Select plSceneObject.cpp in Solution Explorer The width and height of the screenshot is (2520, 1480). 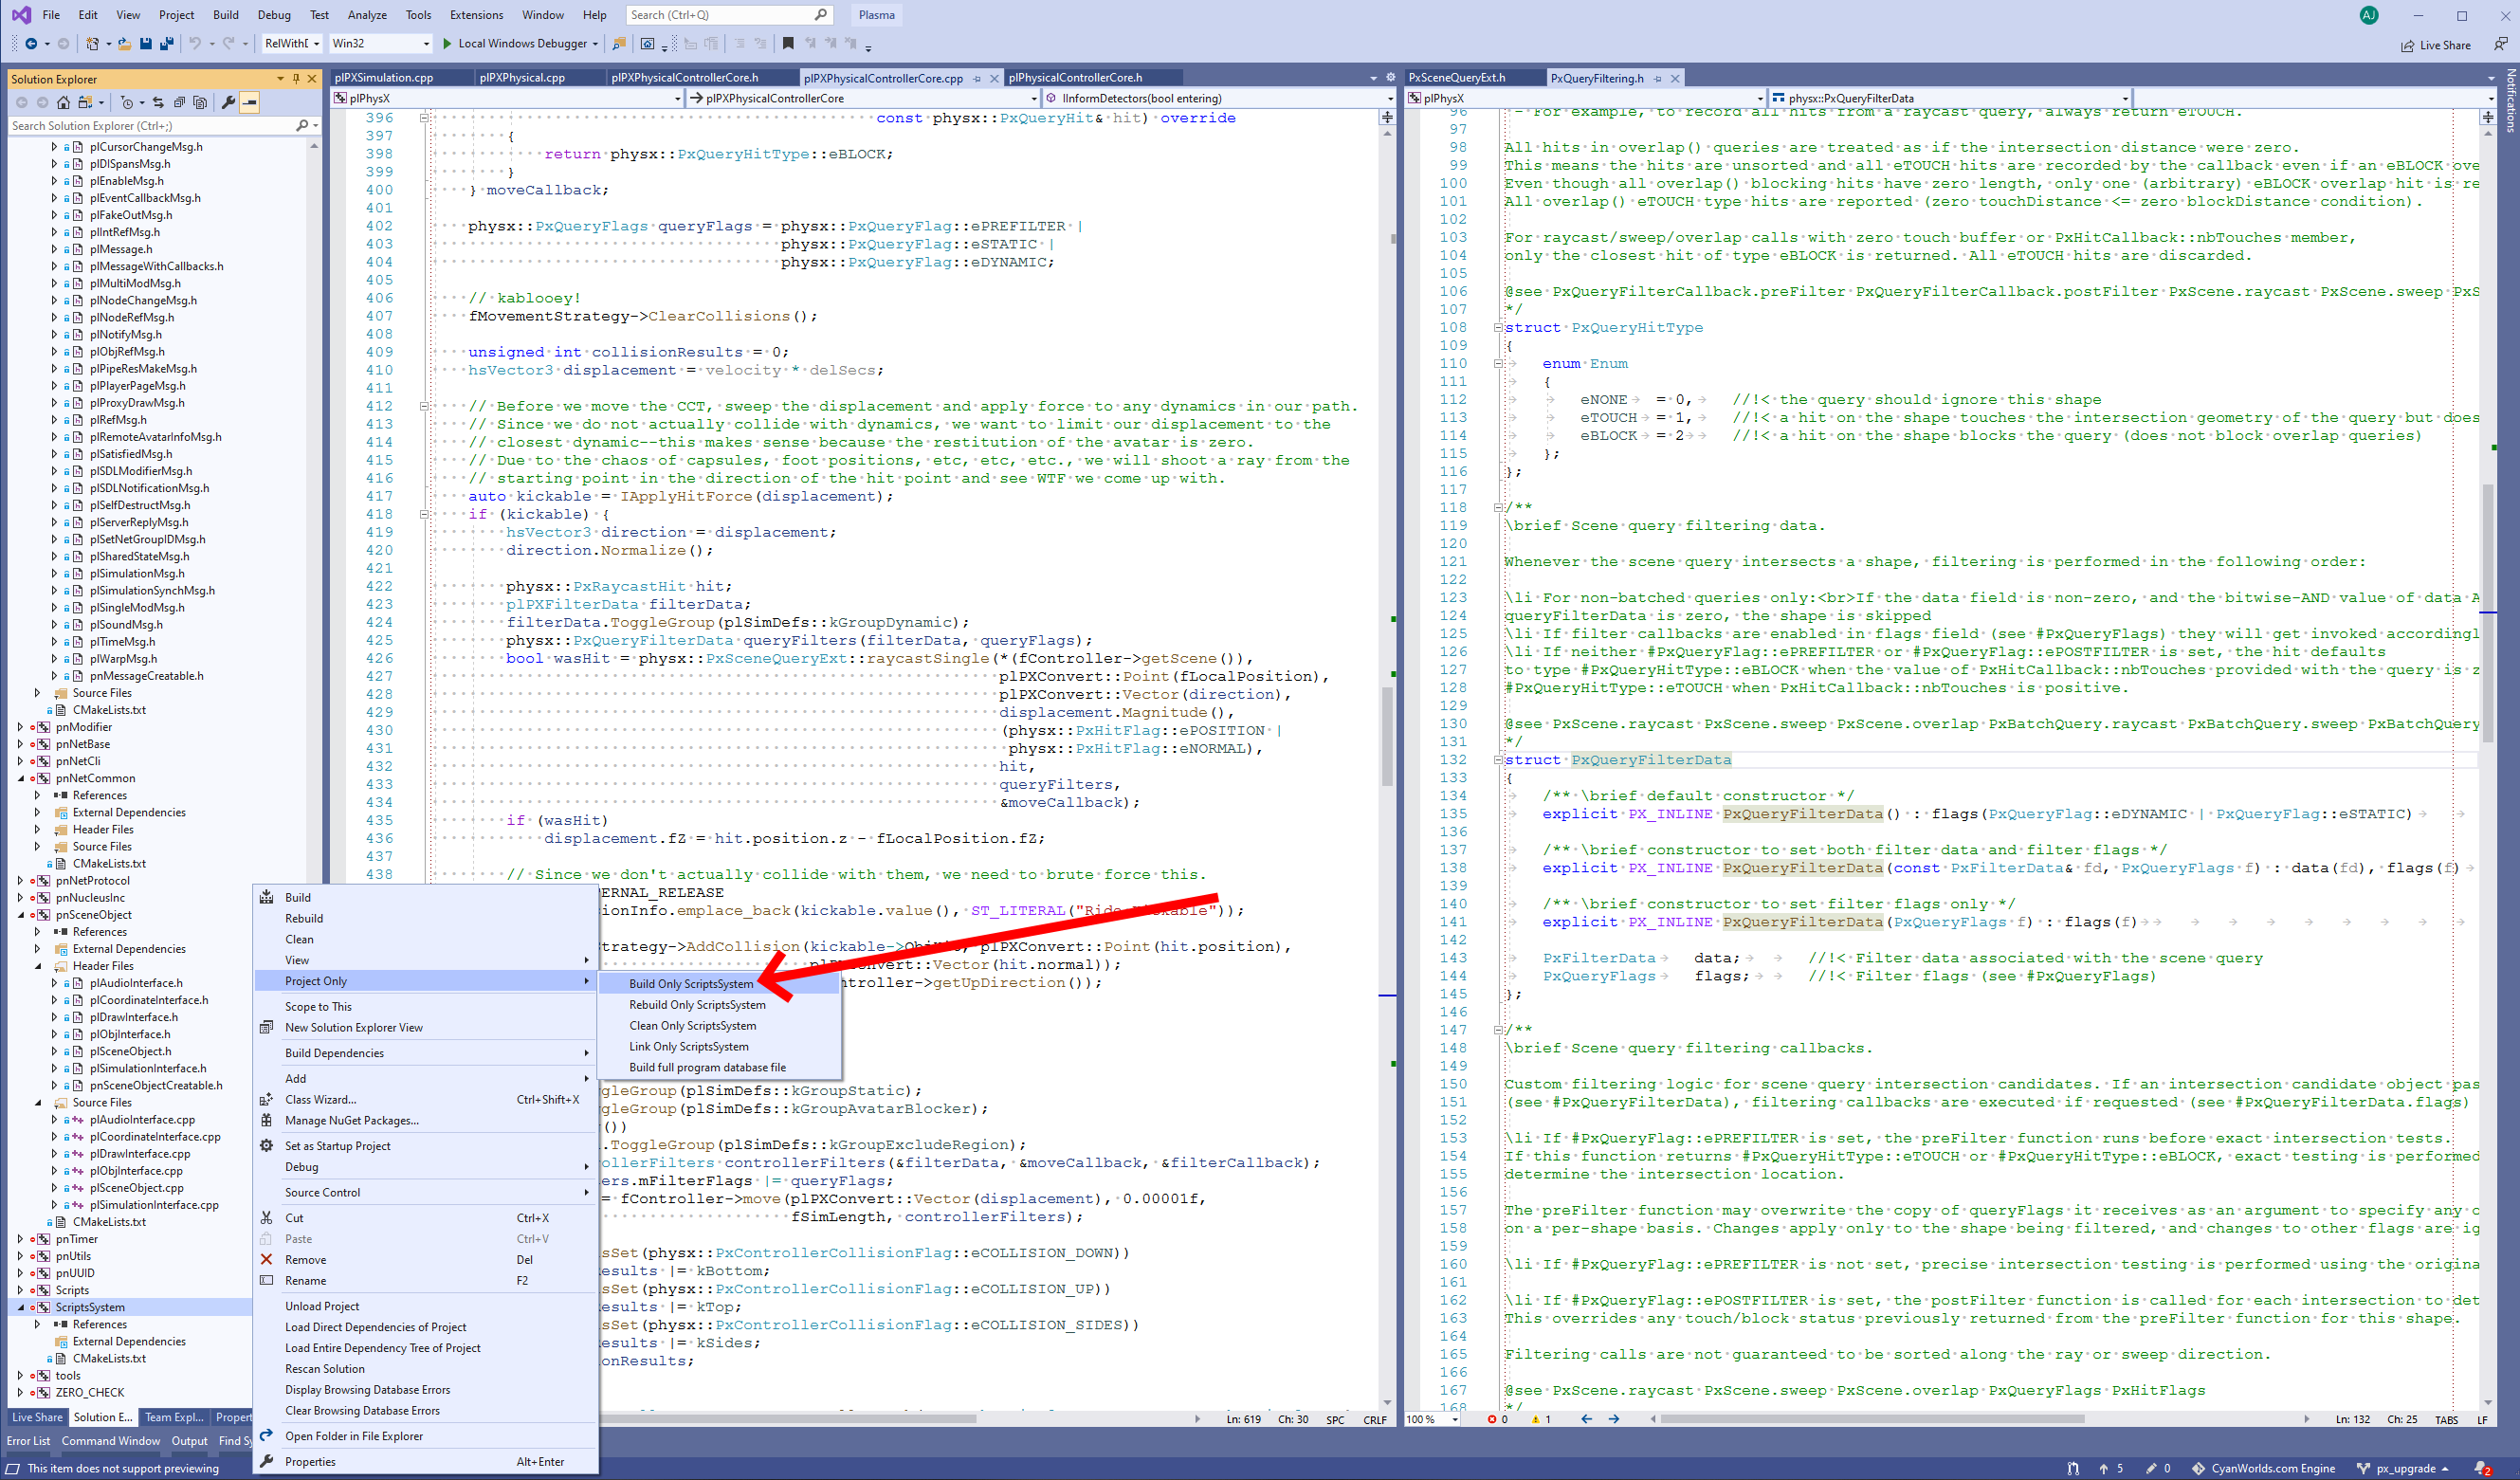(136, 1188)
